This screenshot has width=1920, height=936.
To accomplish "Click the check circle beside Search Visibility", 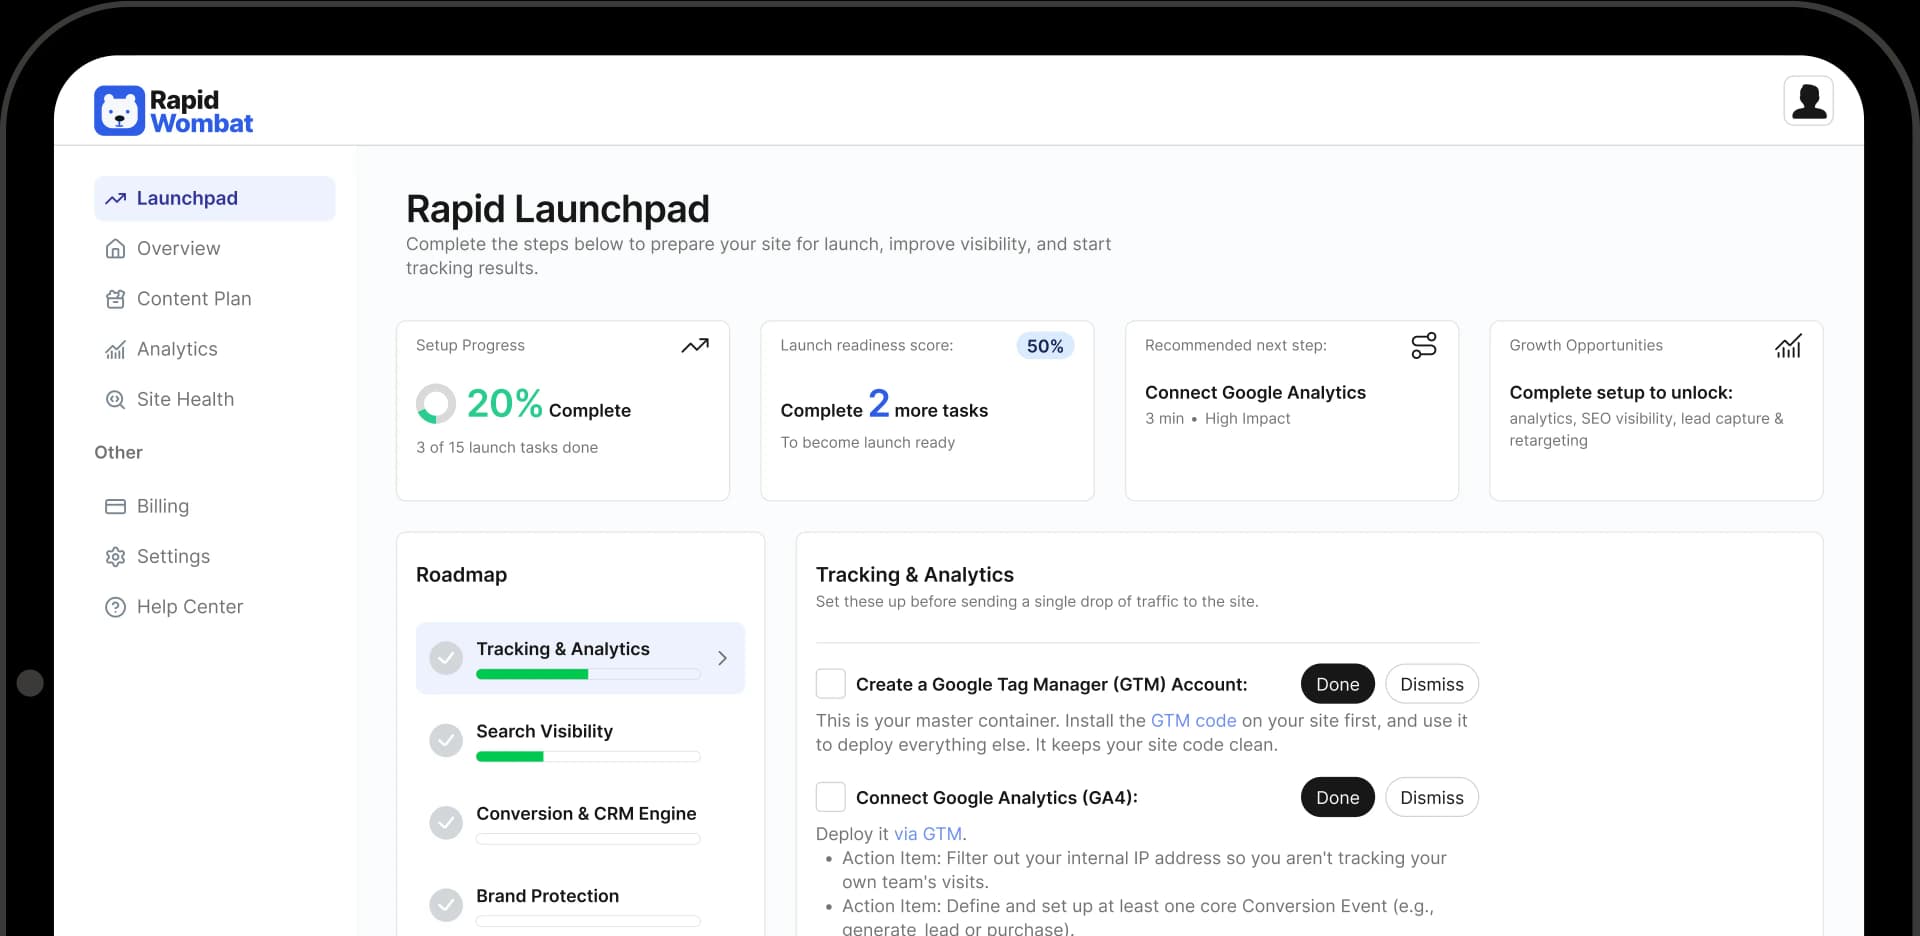I will point(446,740).
